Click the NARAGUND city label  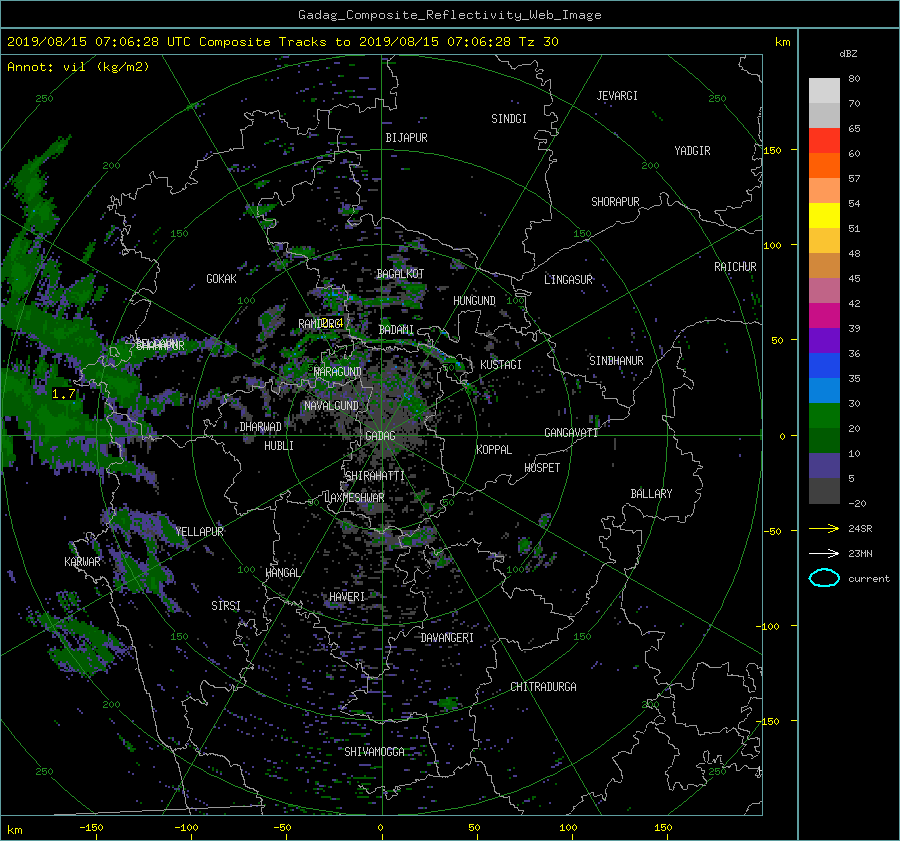(x=338, y=372)
